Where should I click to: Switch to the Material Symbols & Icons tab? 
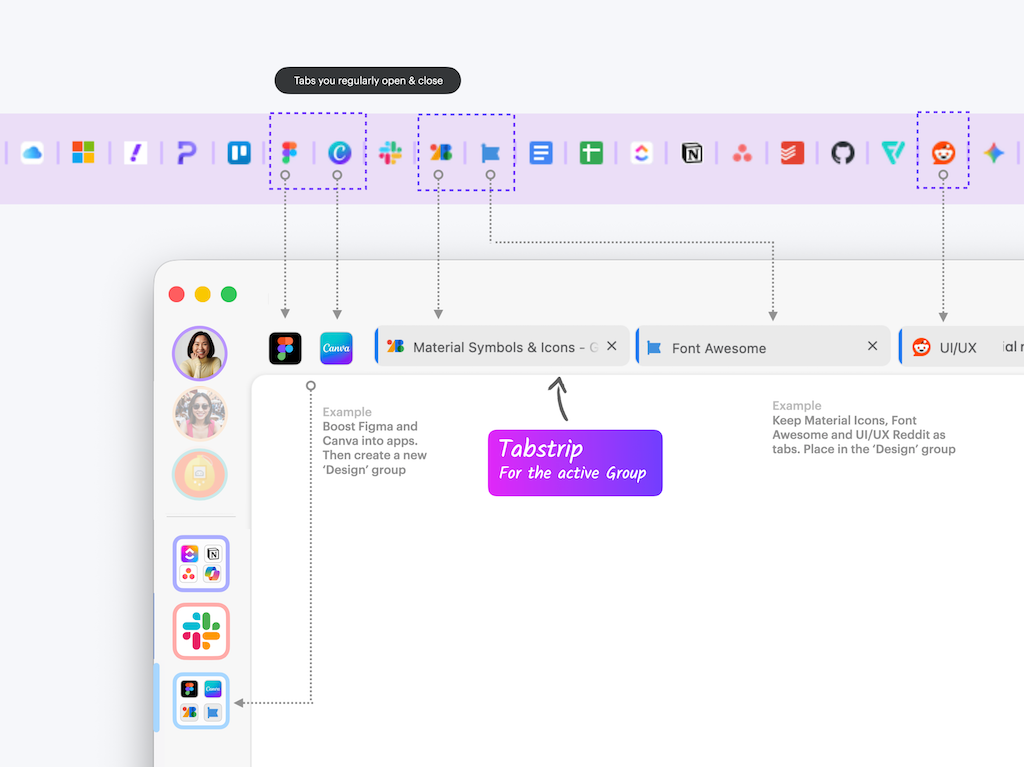pos(494,347)
